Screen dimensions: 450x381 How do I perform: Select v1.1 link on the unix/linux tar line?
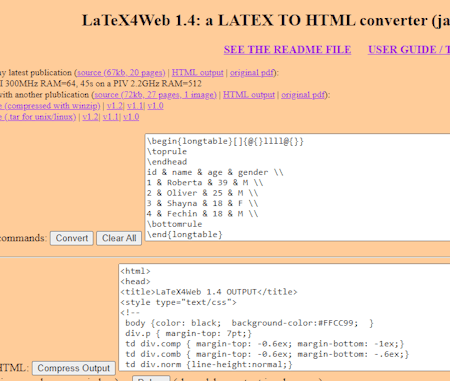[x=111, y=117]
